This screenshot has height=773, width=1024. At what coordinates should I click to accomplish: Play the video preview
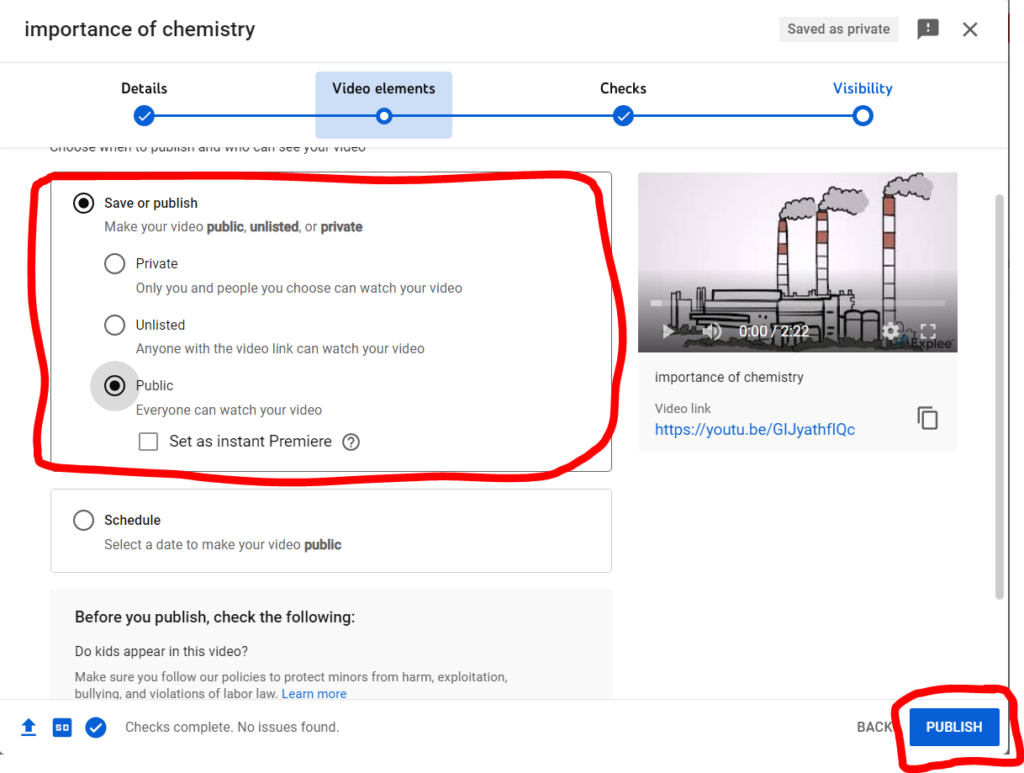[668, 331]
